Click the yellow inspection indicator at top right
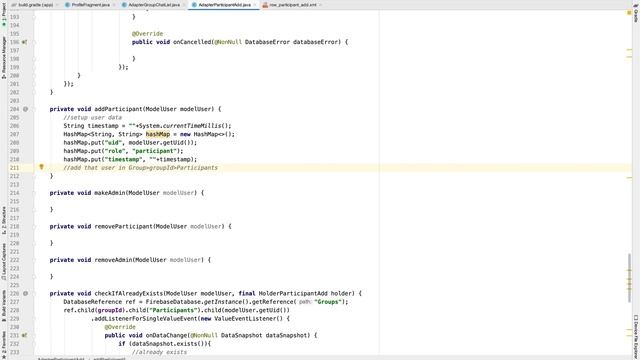The height and width of the screenshot is (360, 640). tap(629, 13)
